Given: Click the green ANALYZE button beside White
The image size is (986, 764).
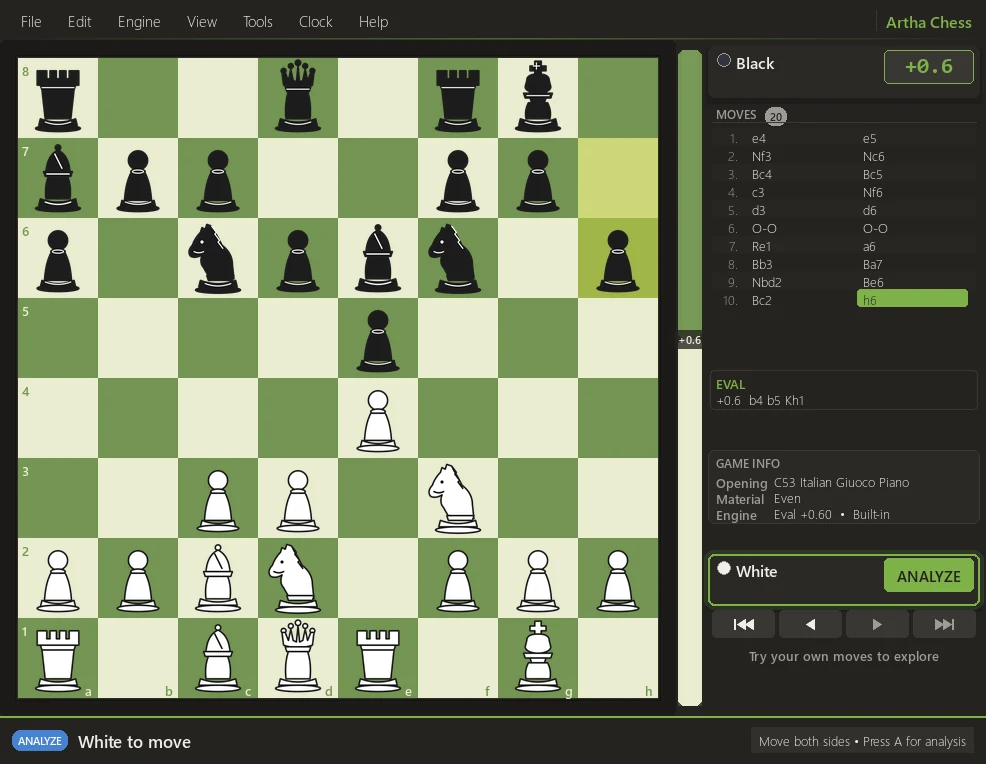Looking at the screenshot, I should [928, 576].
